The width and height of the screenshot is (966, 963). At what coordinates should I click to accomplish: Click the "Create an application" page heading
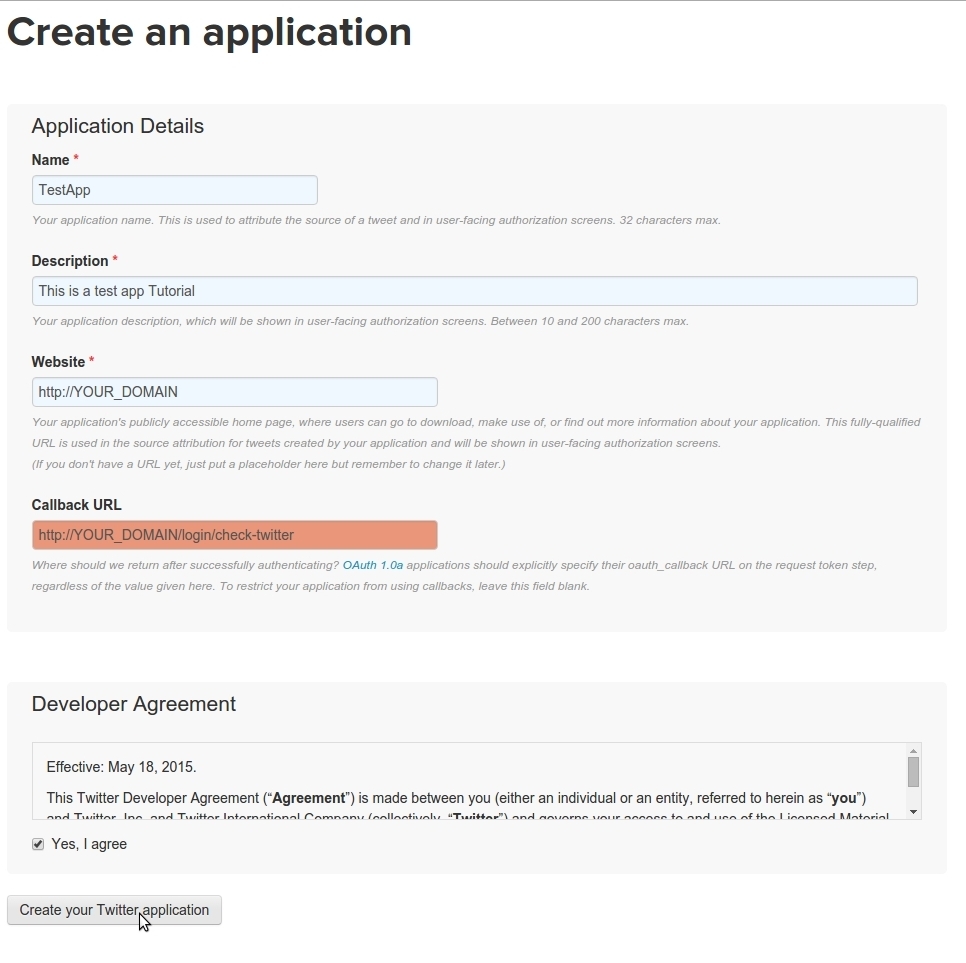pos(209,32)
